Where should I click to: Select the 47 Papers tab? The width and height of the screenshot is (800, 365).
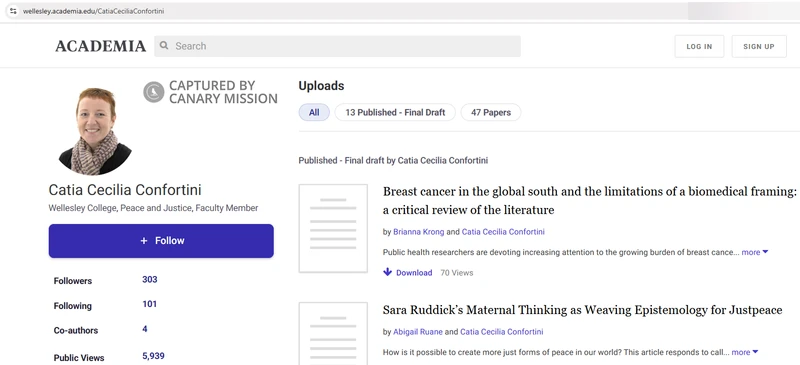point(491,112)
